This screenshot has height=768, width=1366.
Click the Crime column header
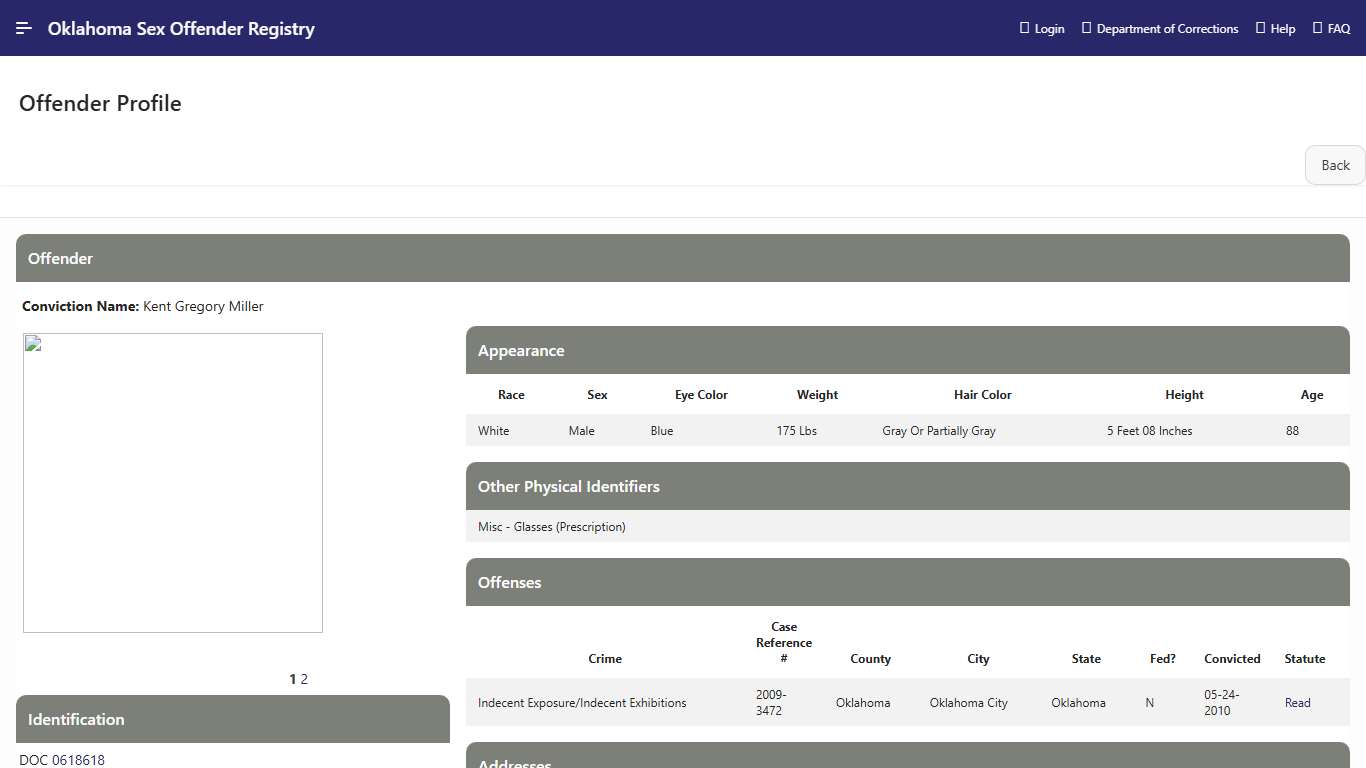pos(605,659)
